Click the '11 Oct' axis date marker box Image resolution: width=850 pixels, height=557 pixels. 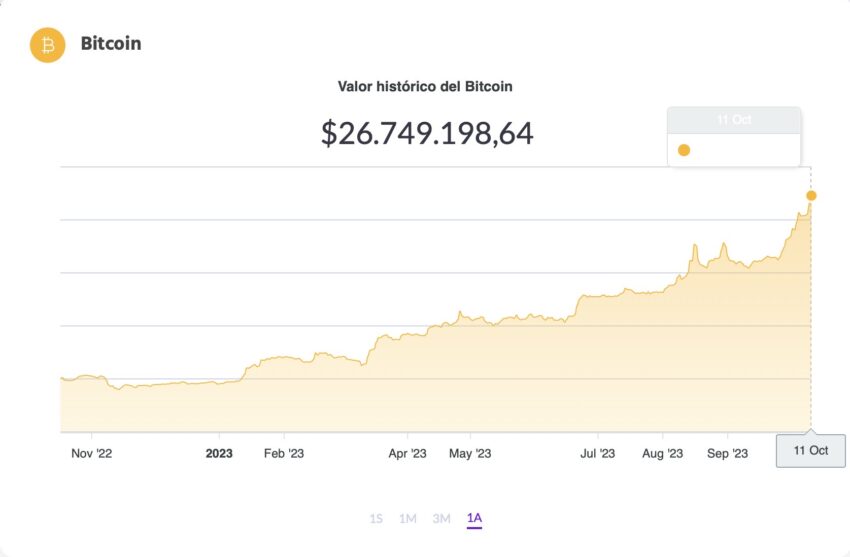pos(810,450)
